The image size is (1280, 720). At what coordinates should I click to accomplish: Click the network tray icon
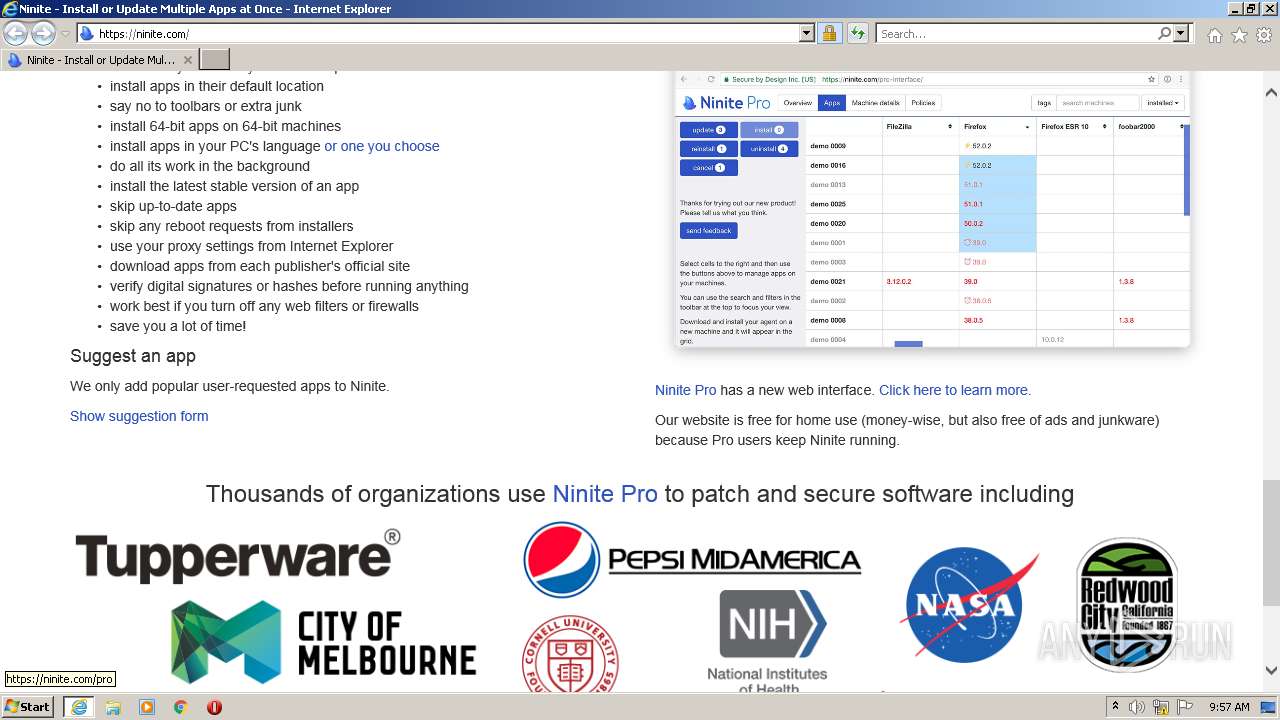pyautogui.click(x=1160, y=707)
